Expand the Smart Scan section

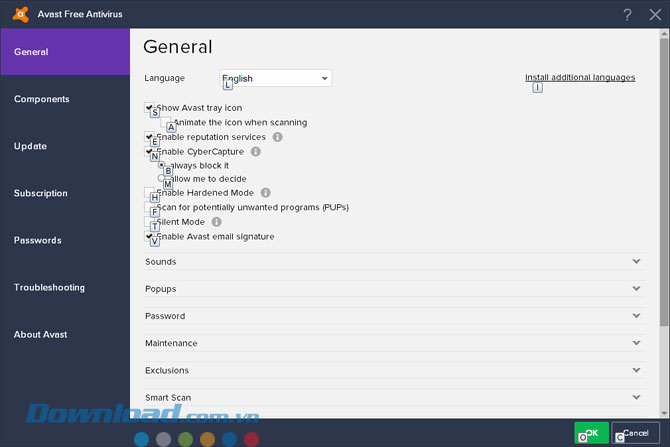click(394, 397)
